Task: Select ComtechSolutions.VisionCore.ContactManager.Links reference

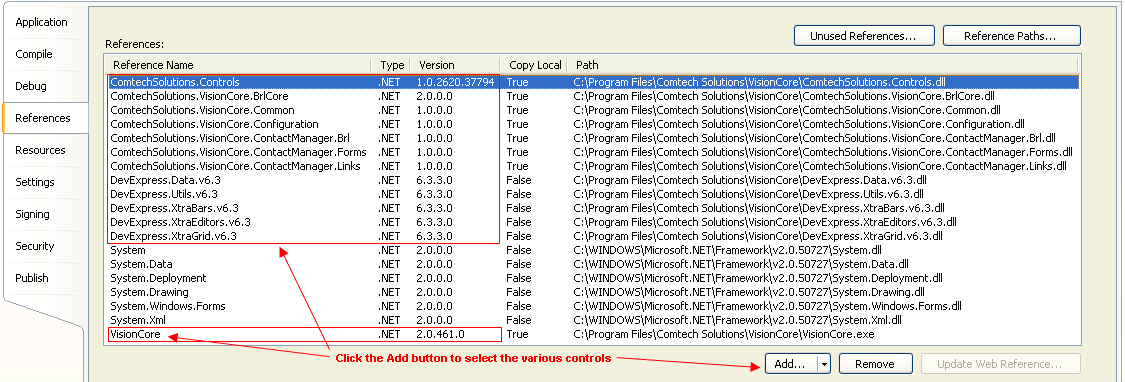Action: (593, 166)
